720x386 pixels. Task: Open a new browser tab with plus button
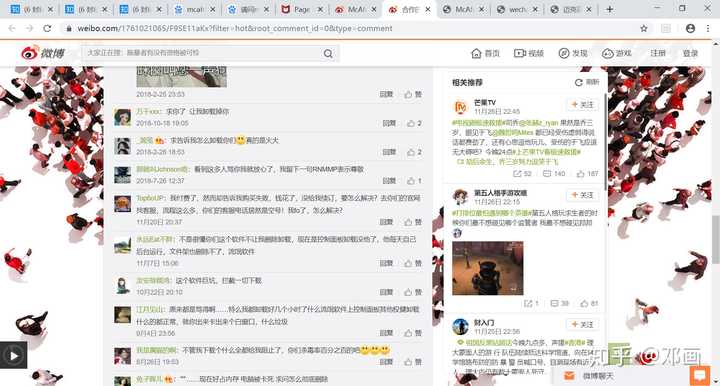click(609, 9)
